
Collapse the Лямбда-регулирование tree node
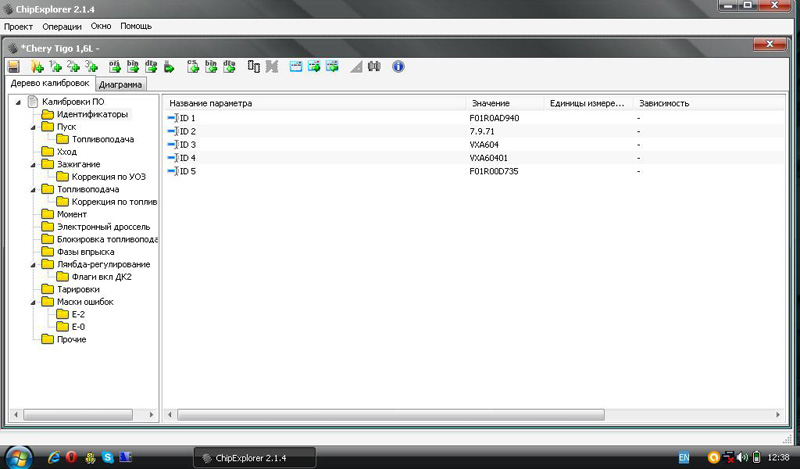pyautogui.click(x=33, y=264)
